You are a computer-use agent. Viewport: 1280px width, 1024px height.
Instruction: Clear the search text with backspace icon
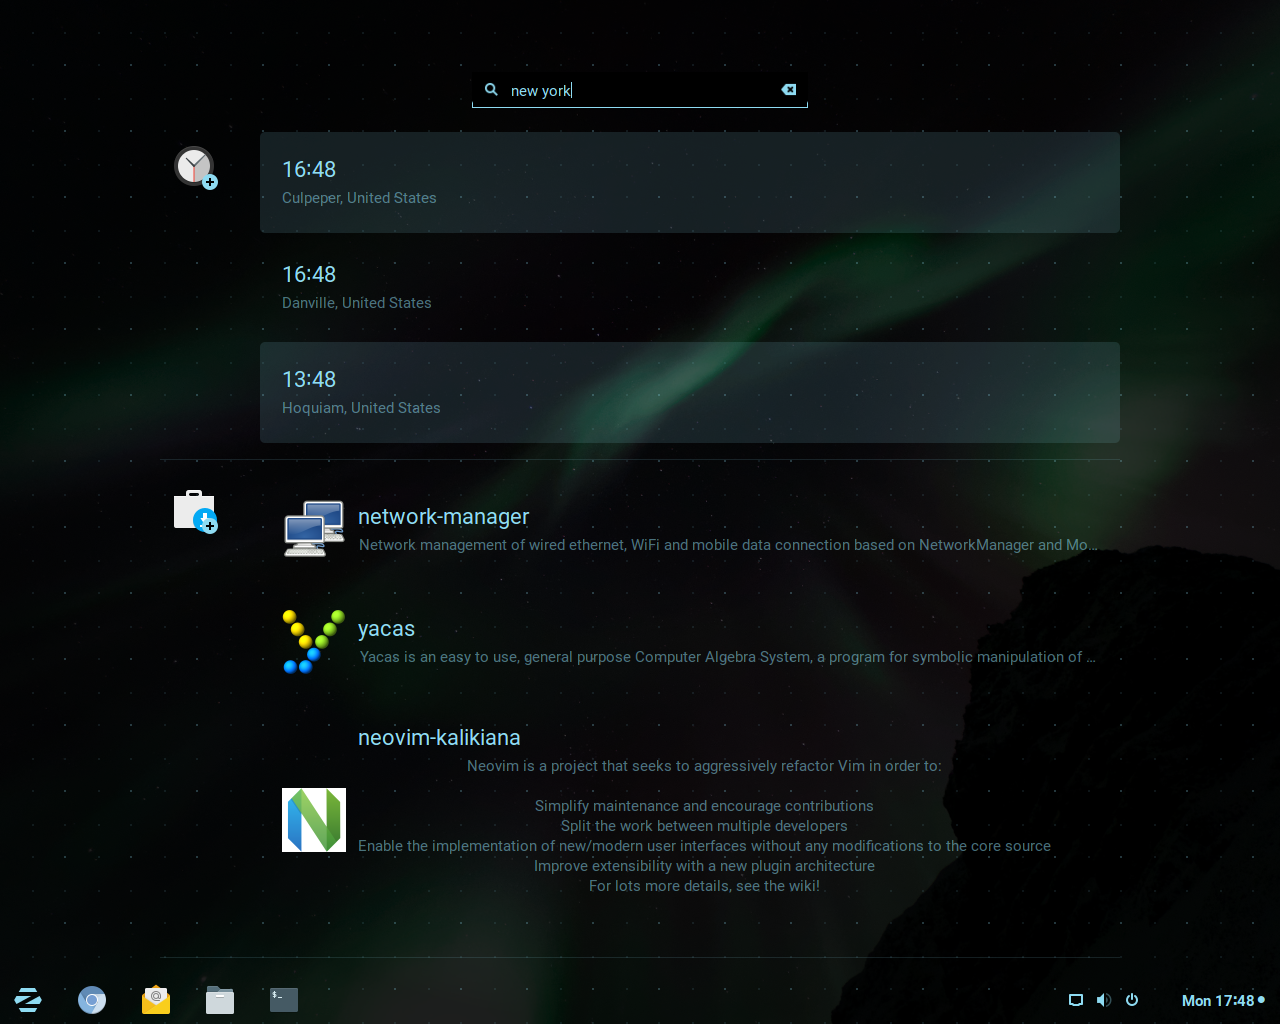[x=789, y=90]
